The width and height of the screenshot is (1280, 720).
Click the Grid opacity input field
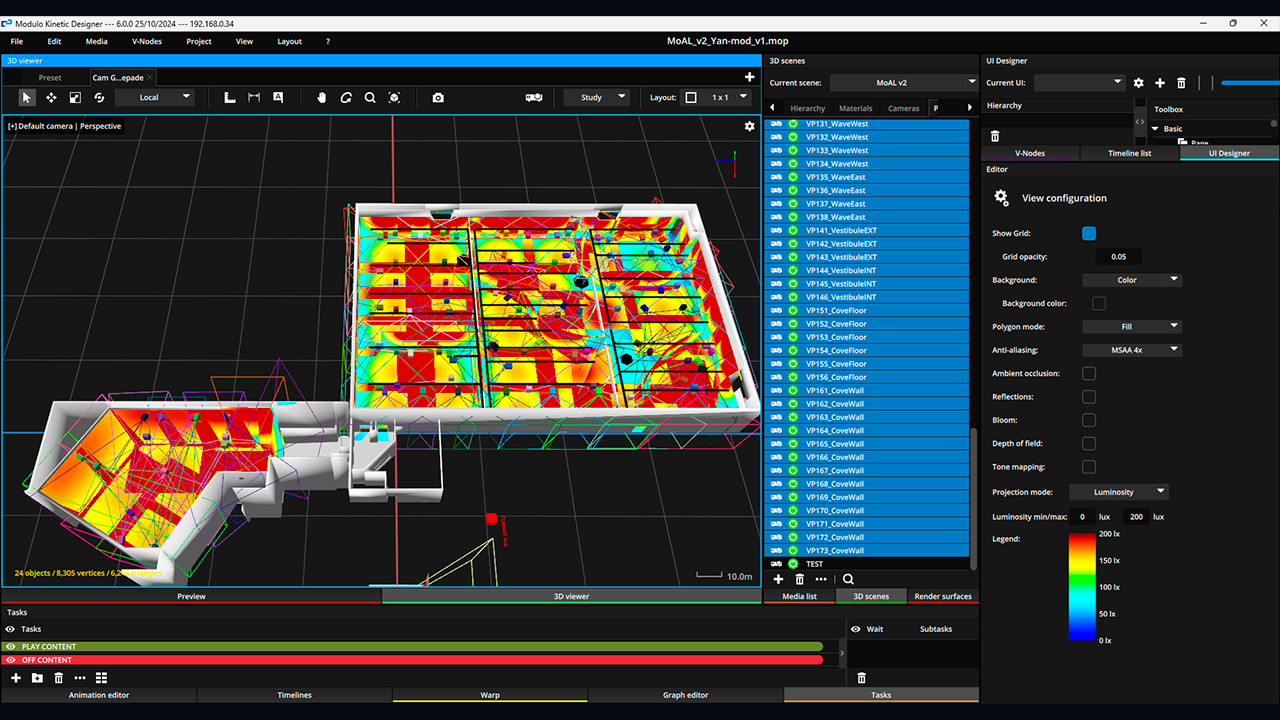click(1118, 257)
